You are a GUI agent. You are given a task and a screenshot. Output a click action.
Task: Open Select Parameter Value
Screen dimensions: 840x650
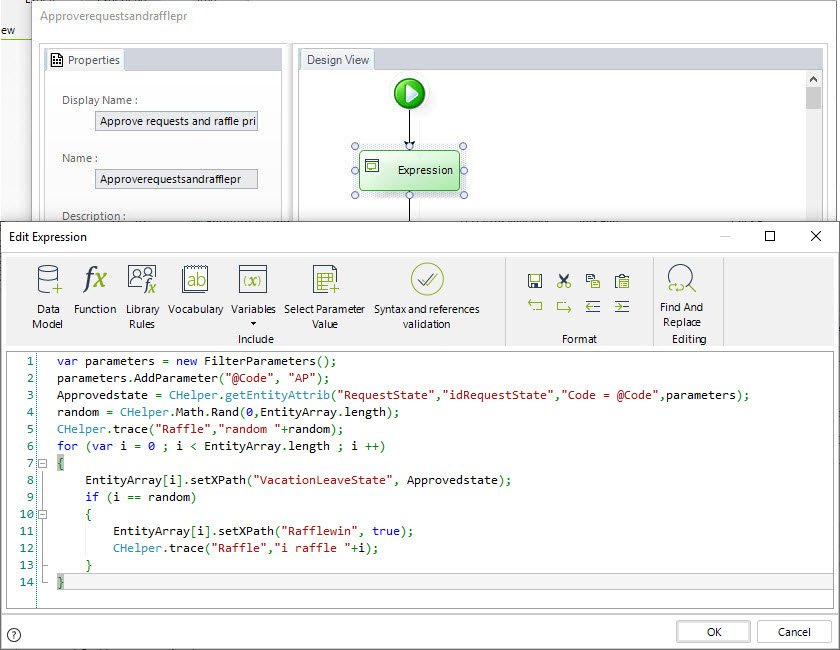pyautogui.click(x=325, y=297)
